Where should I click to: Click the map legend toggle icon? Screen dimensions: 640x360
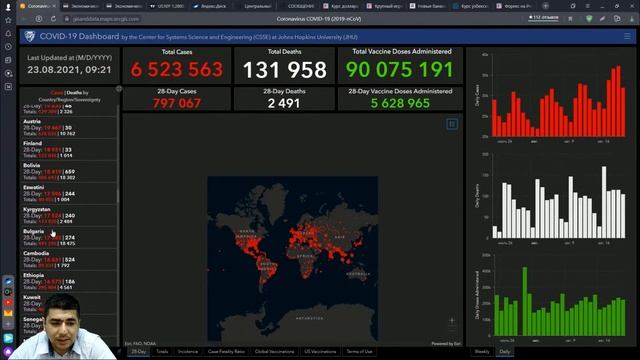pos(452,124)
